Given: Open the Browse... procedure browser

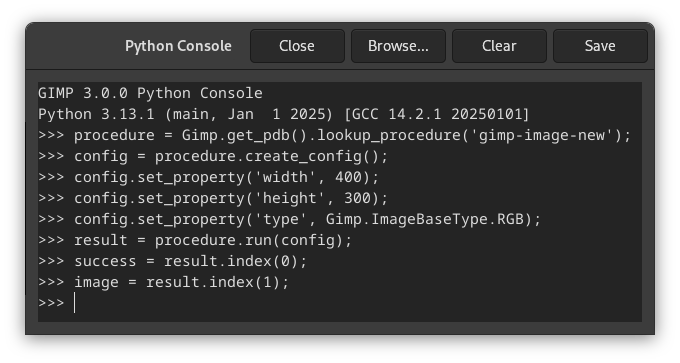Looking at the screenshot, I should 398,46.
